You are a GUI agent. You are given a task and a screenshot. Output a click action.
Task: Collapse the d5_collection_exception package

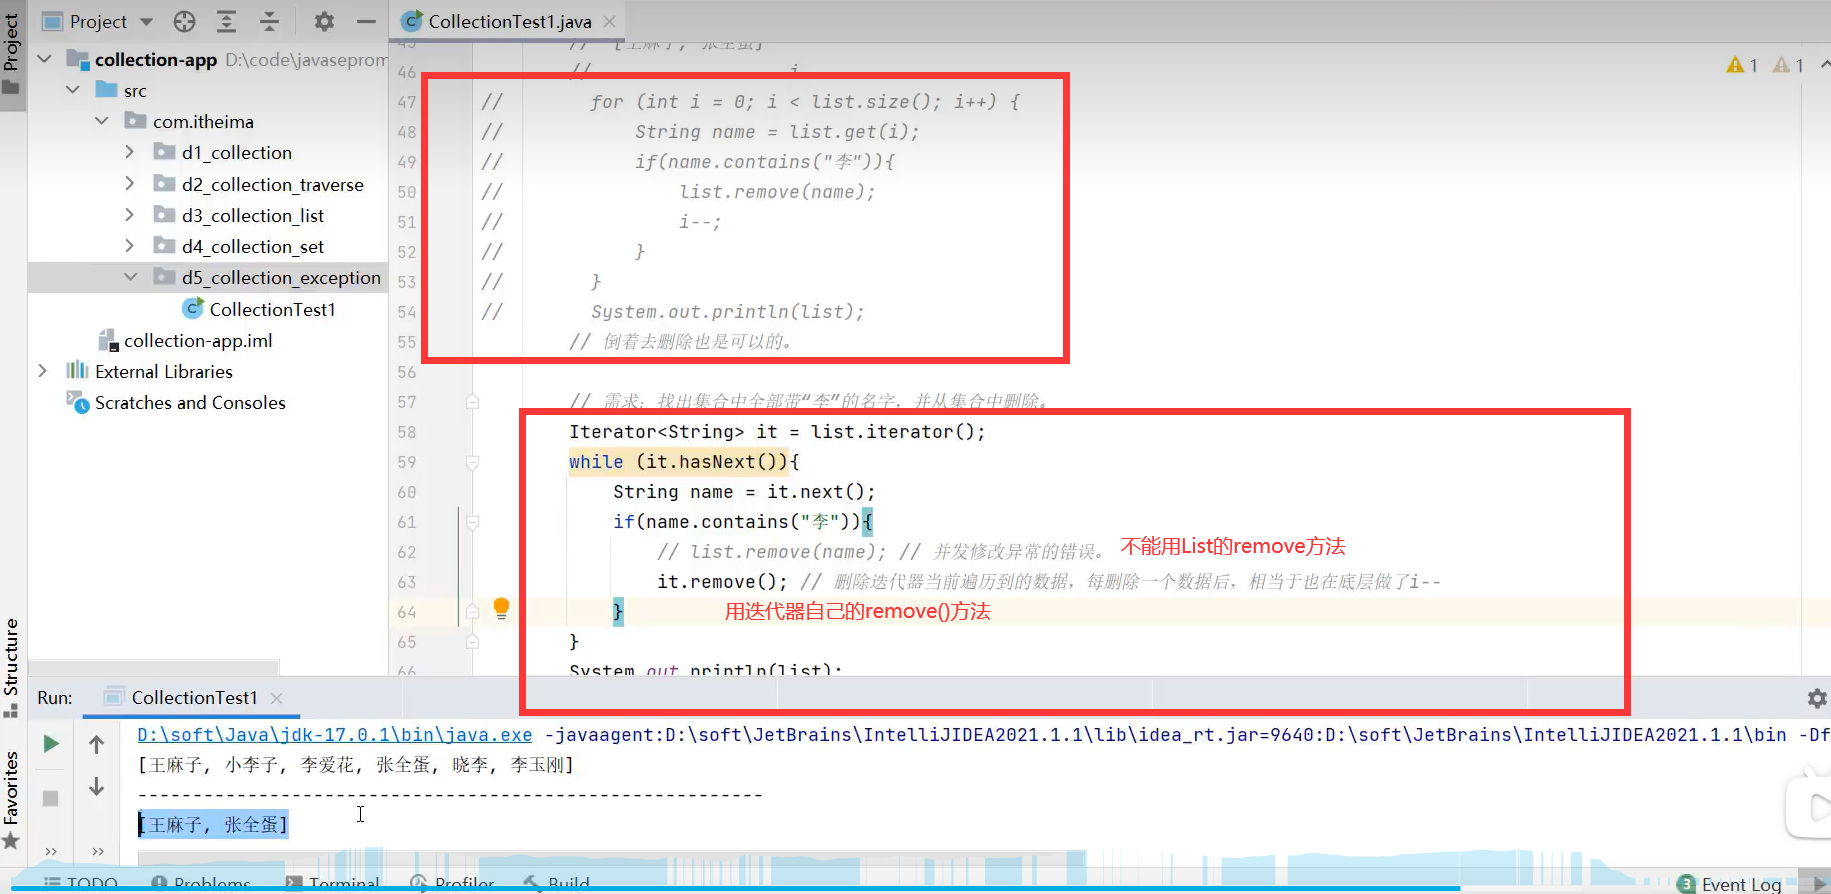(131, 277)
